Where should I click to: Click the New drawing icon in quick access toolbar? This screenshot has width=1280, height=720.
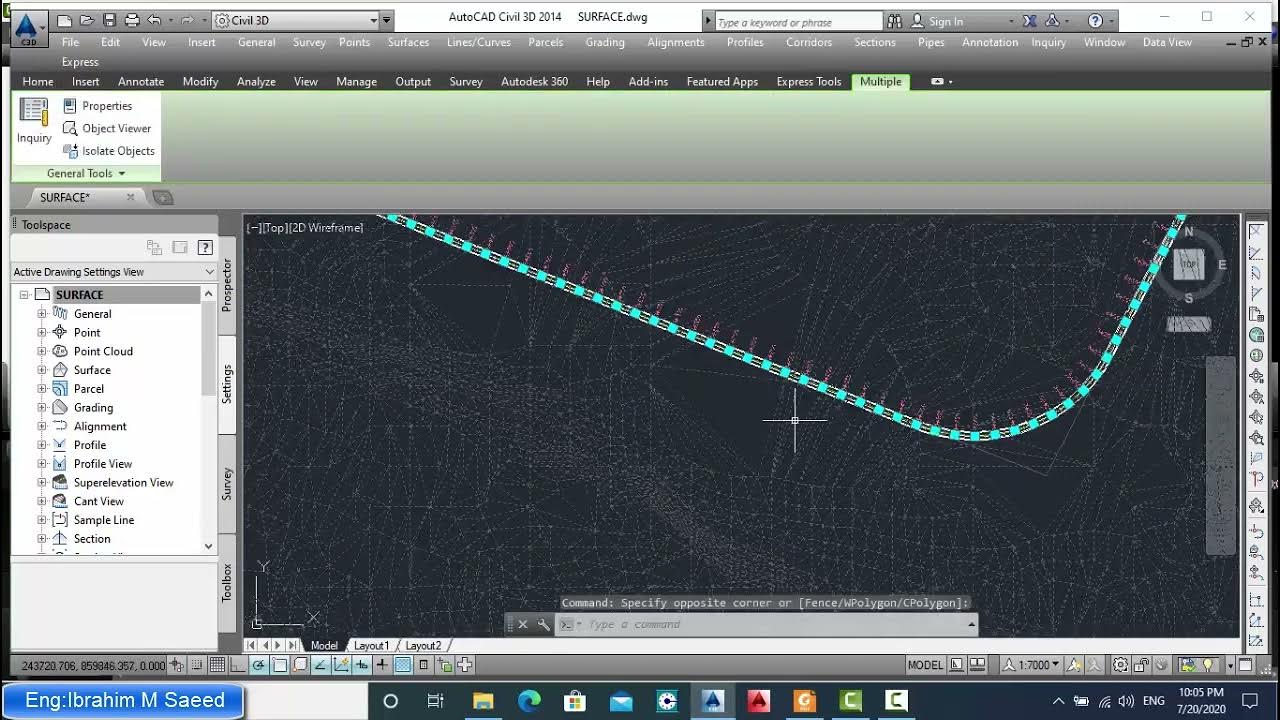pyautogui.click(x=64, y=20)
